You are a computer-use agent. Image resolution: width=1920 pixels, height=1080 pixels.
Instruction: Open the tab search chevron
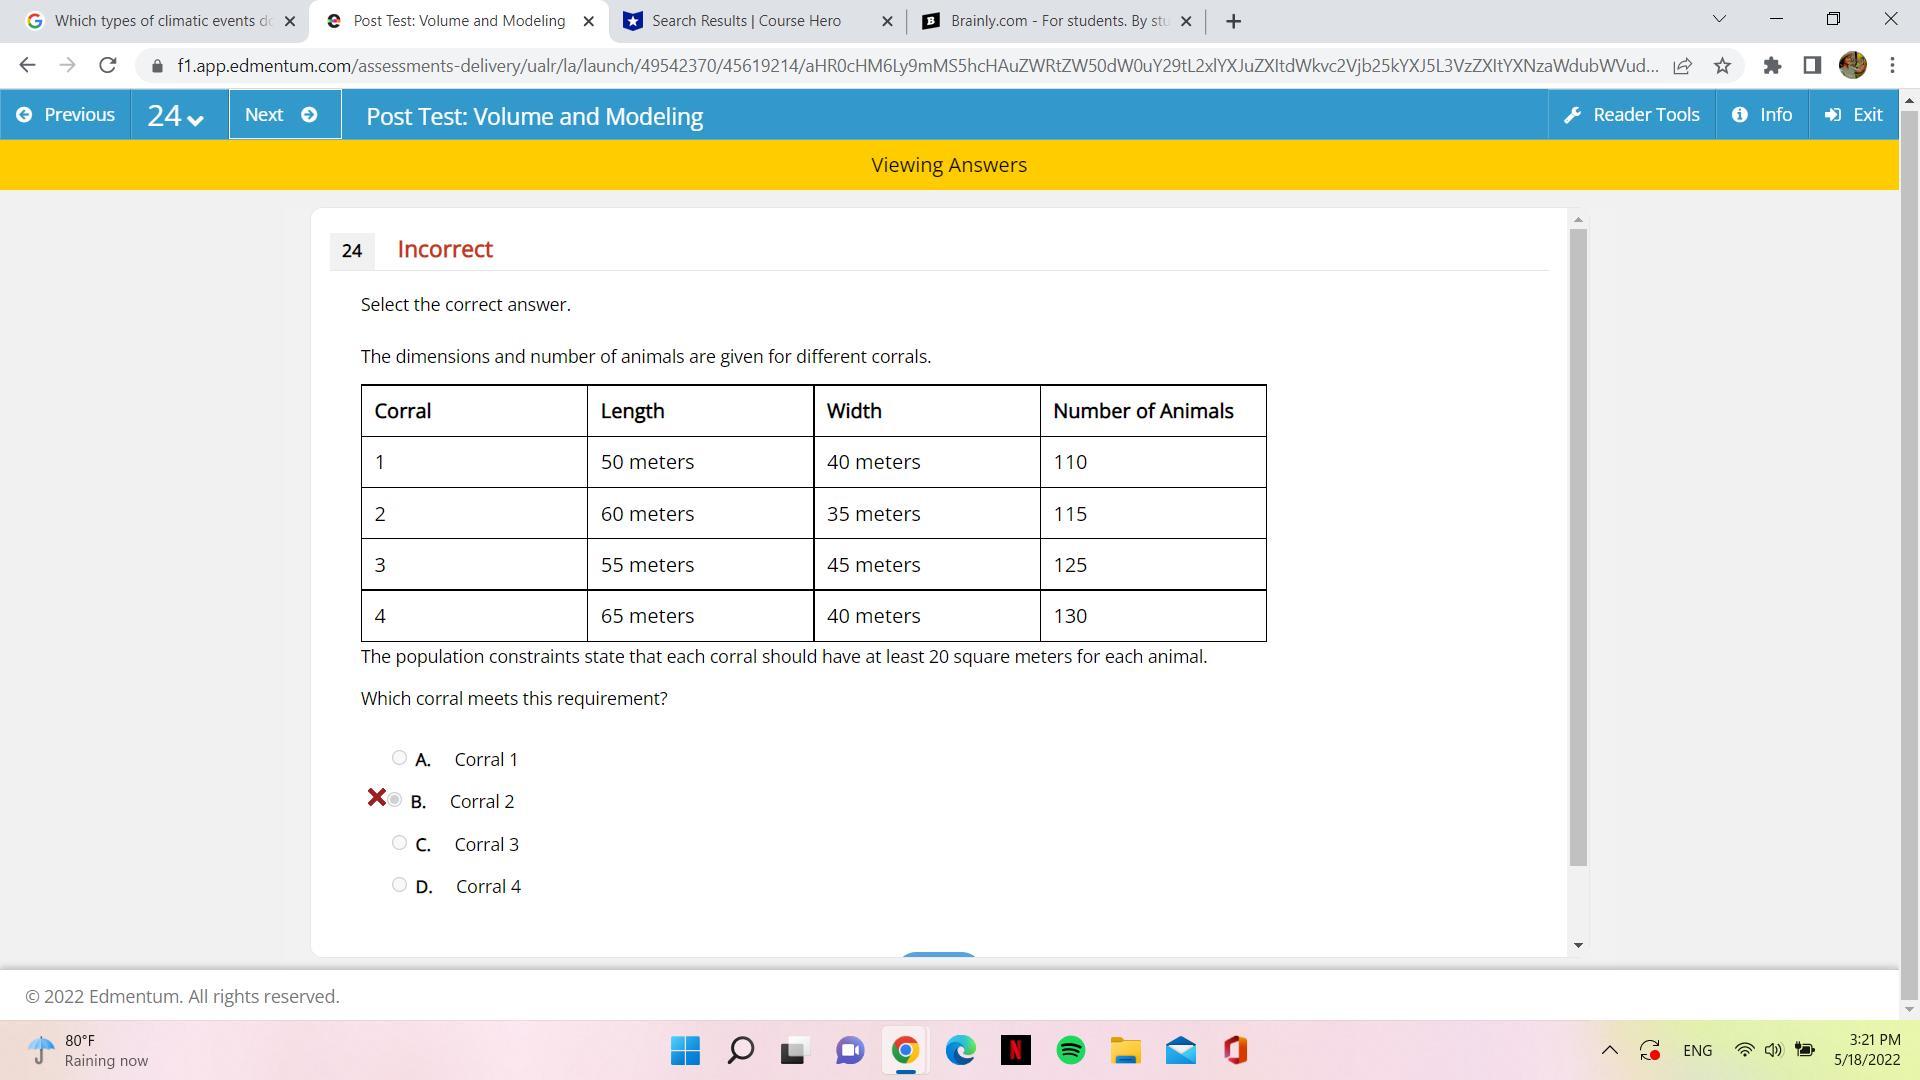[x=1719, y=19]
